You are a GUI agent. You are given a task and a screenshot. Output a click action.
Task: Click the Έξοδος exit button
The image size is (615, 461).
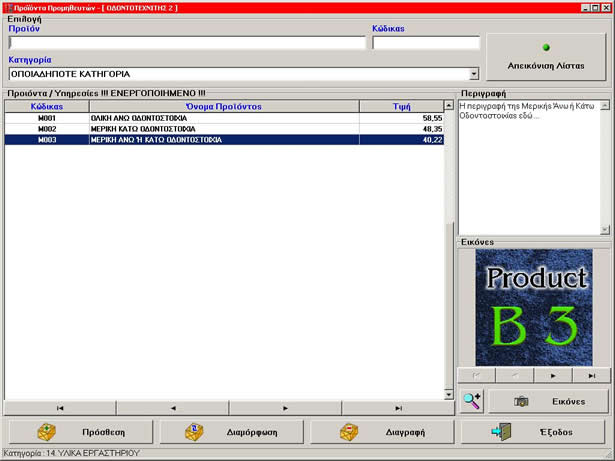click(533, 432)
